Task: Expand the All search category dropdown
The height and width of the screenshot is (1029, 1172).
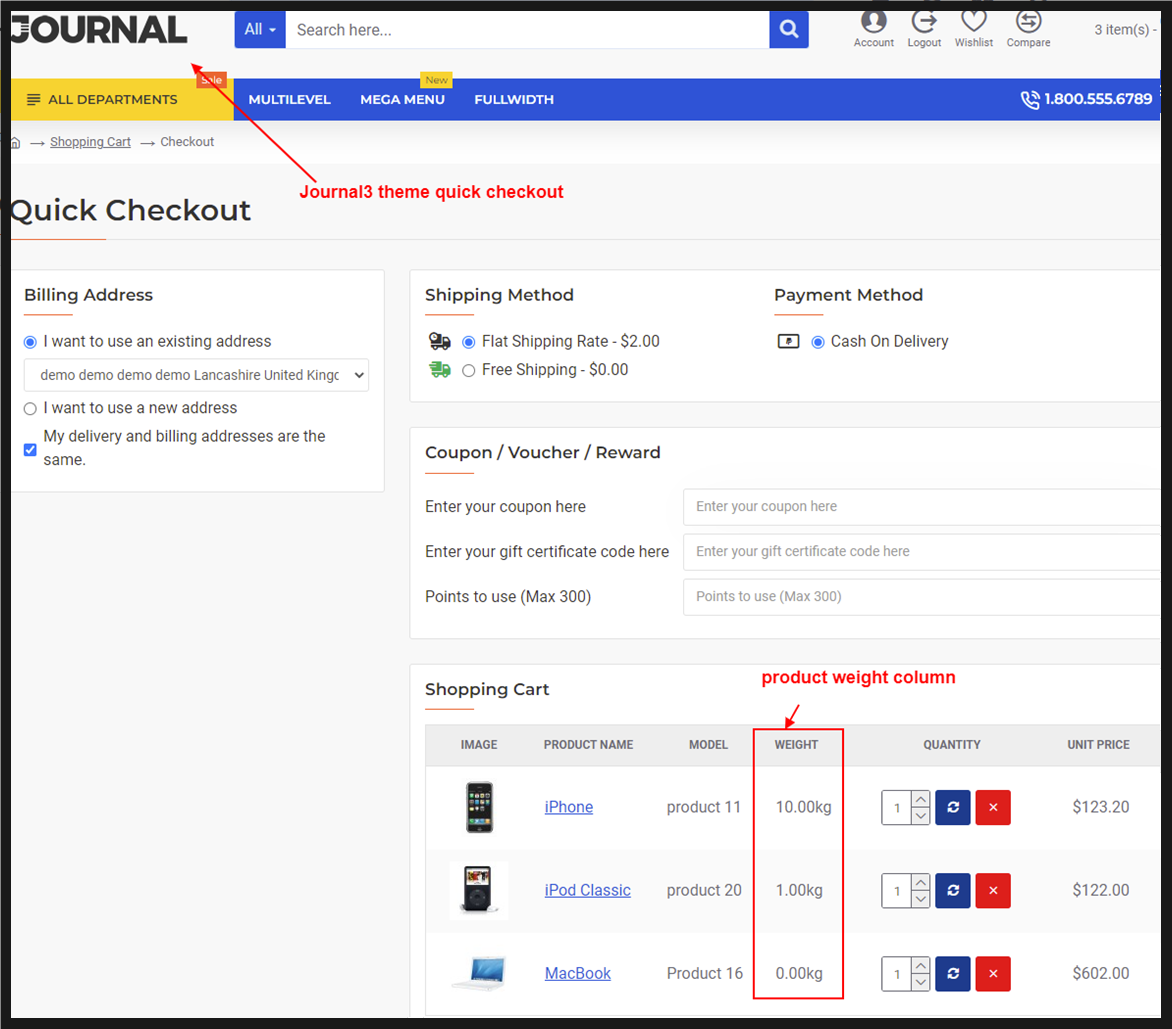Action: coord(260,30)
